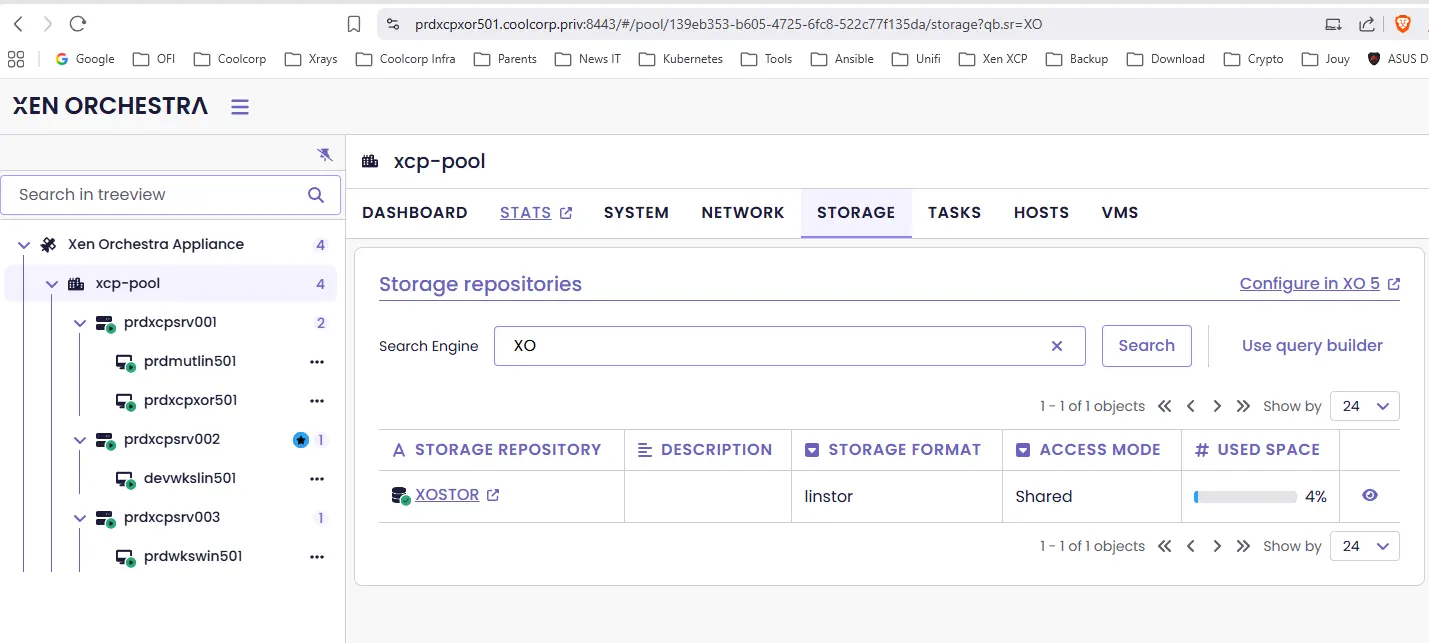This screenshot has width=1429, height=643.
Task: Clear the Search Engine field with X icon
Action: click(1057, 346)
